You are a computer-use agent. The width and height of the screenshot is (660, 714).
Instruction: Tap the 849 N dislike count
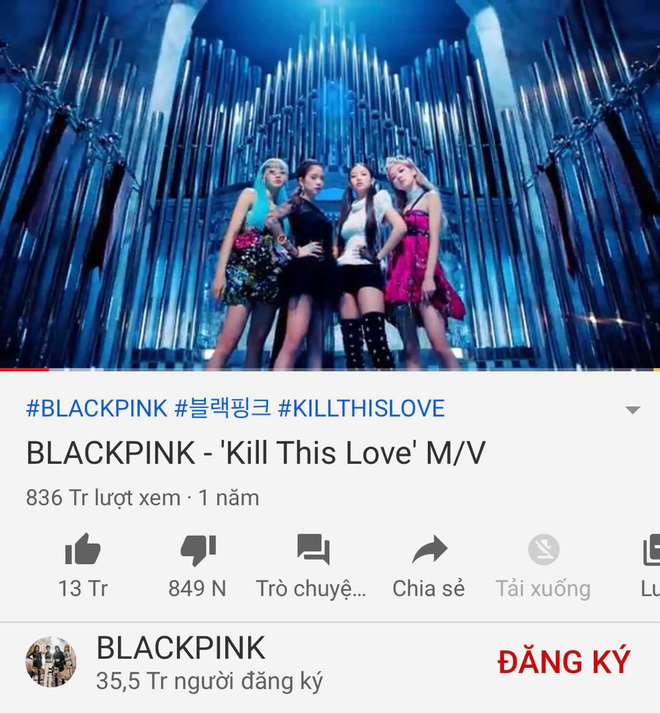pos(197,588)
